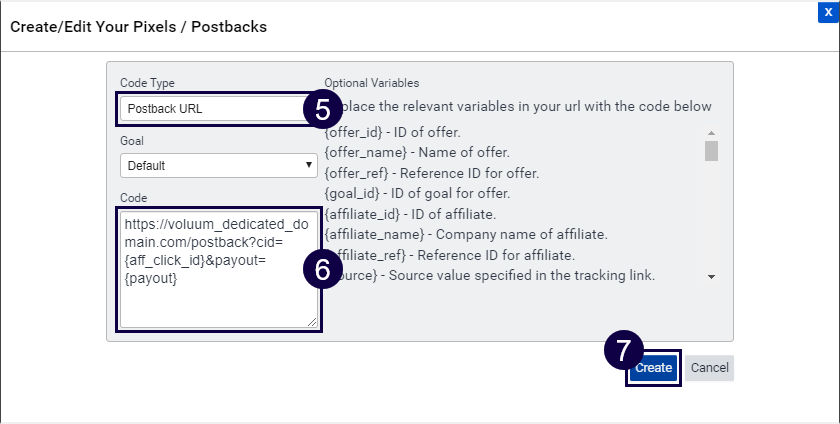This screenshot has width=840, height=424.
Task: Click inside the Code text area
Action: point(218,268)
